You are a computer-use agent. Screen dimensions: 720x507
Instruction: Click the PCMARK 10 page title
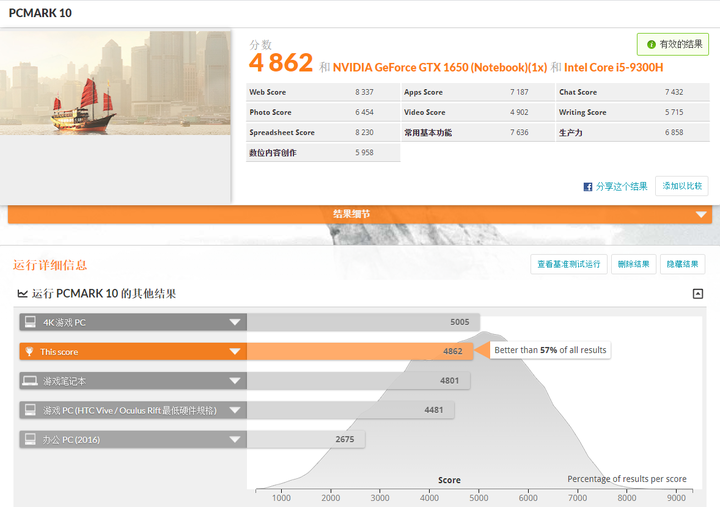click(40, 13)
